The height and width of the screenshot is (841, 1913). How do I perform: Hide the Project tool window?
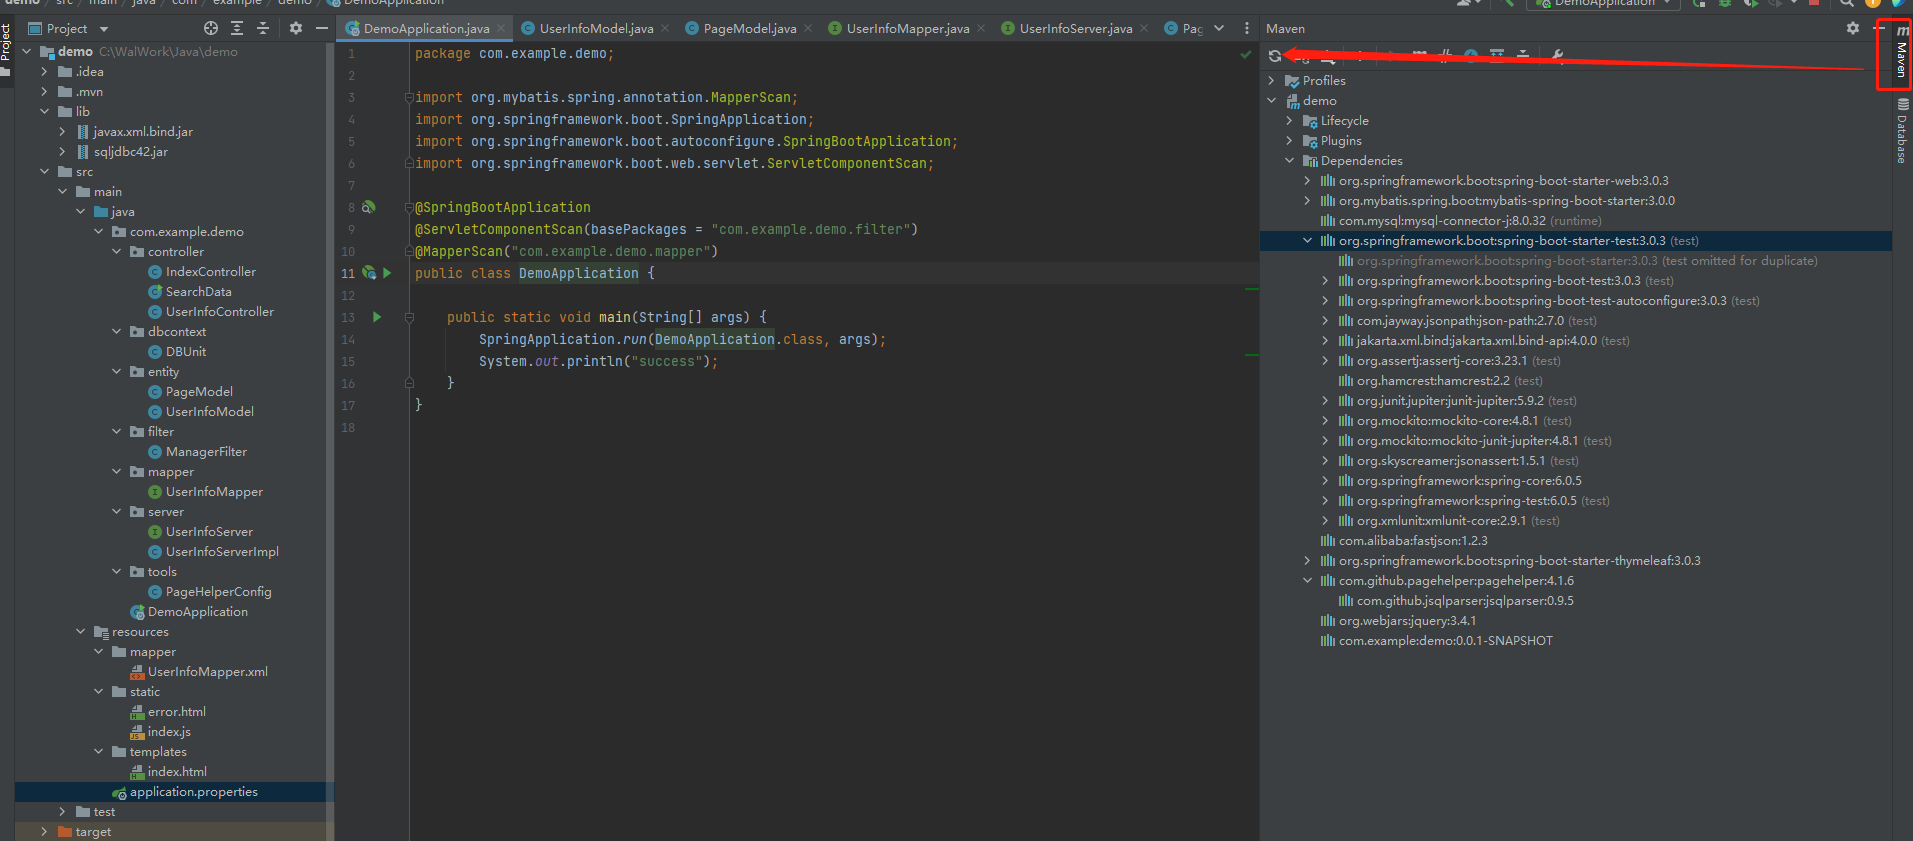click(x=321, y=28)
